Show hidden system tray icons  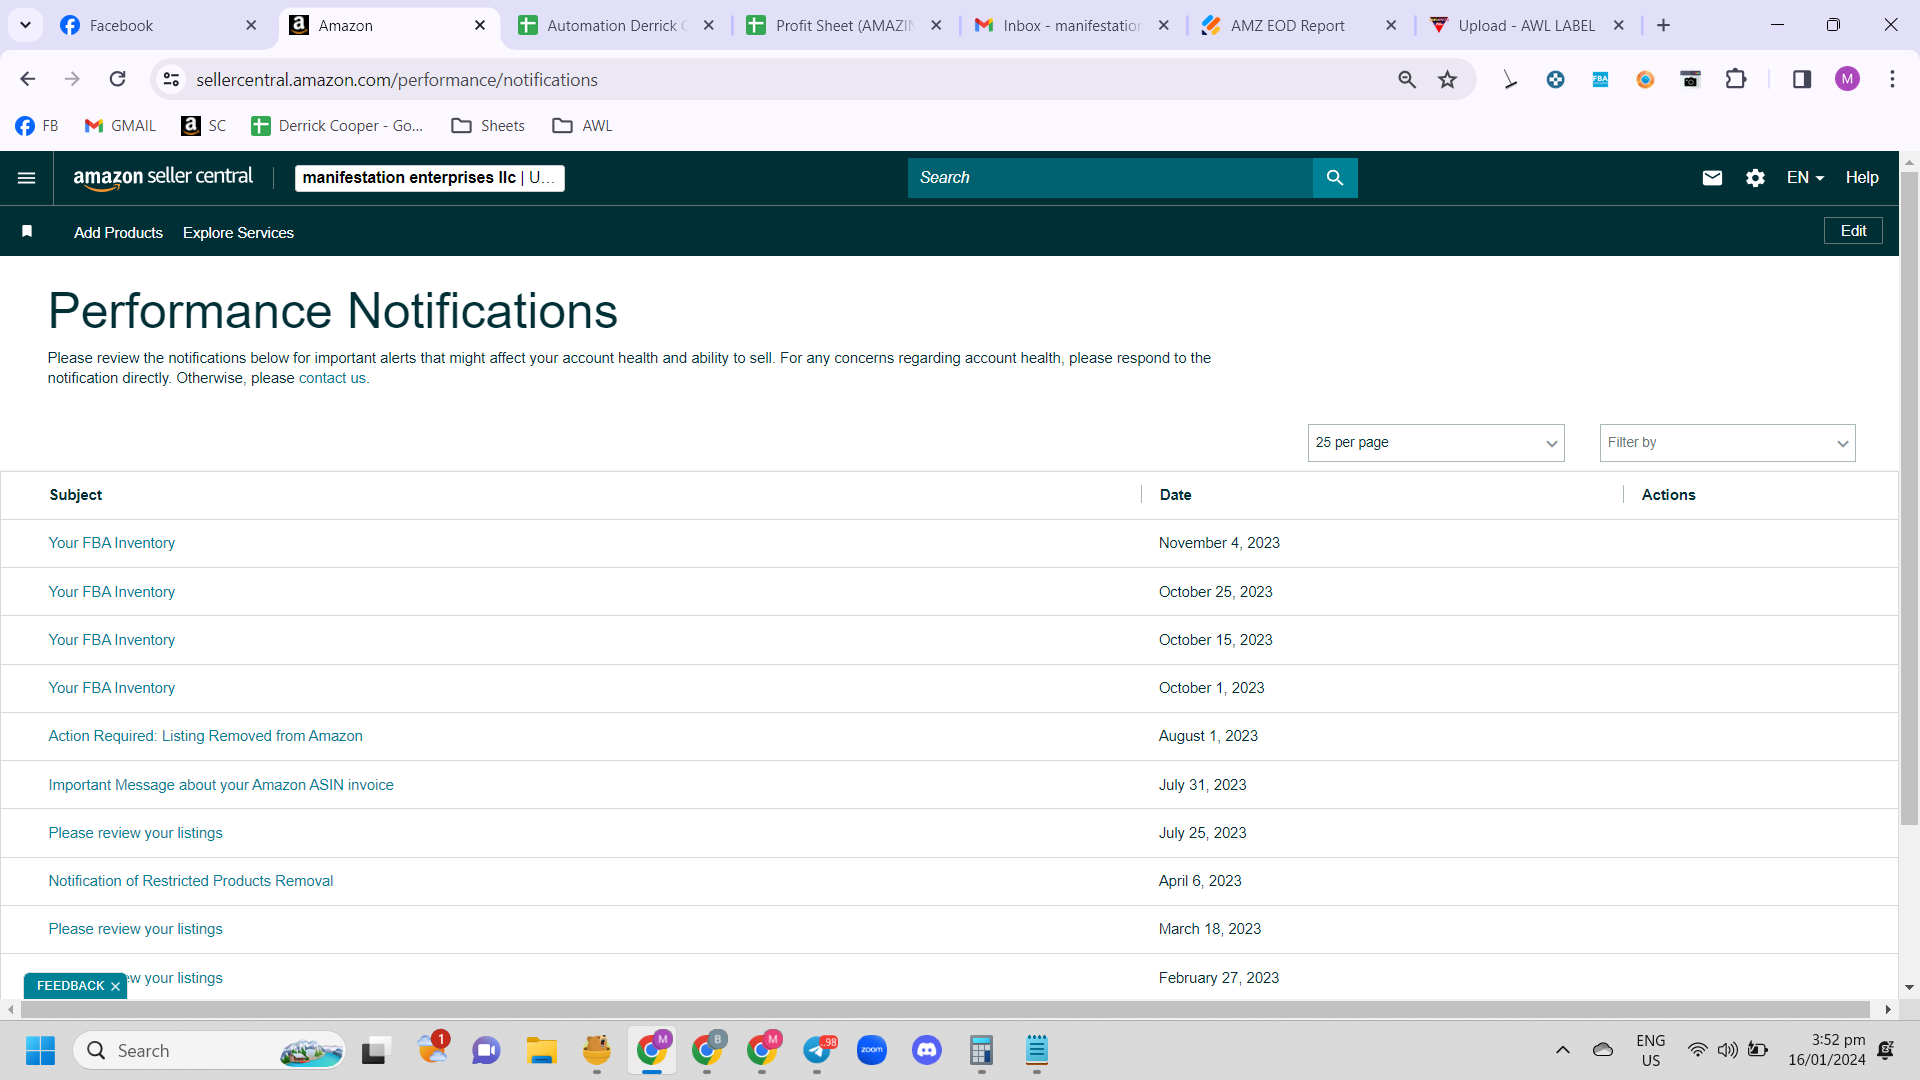[1563, 1050]
